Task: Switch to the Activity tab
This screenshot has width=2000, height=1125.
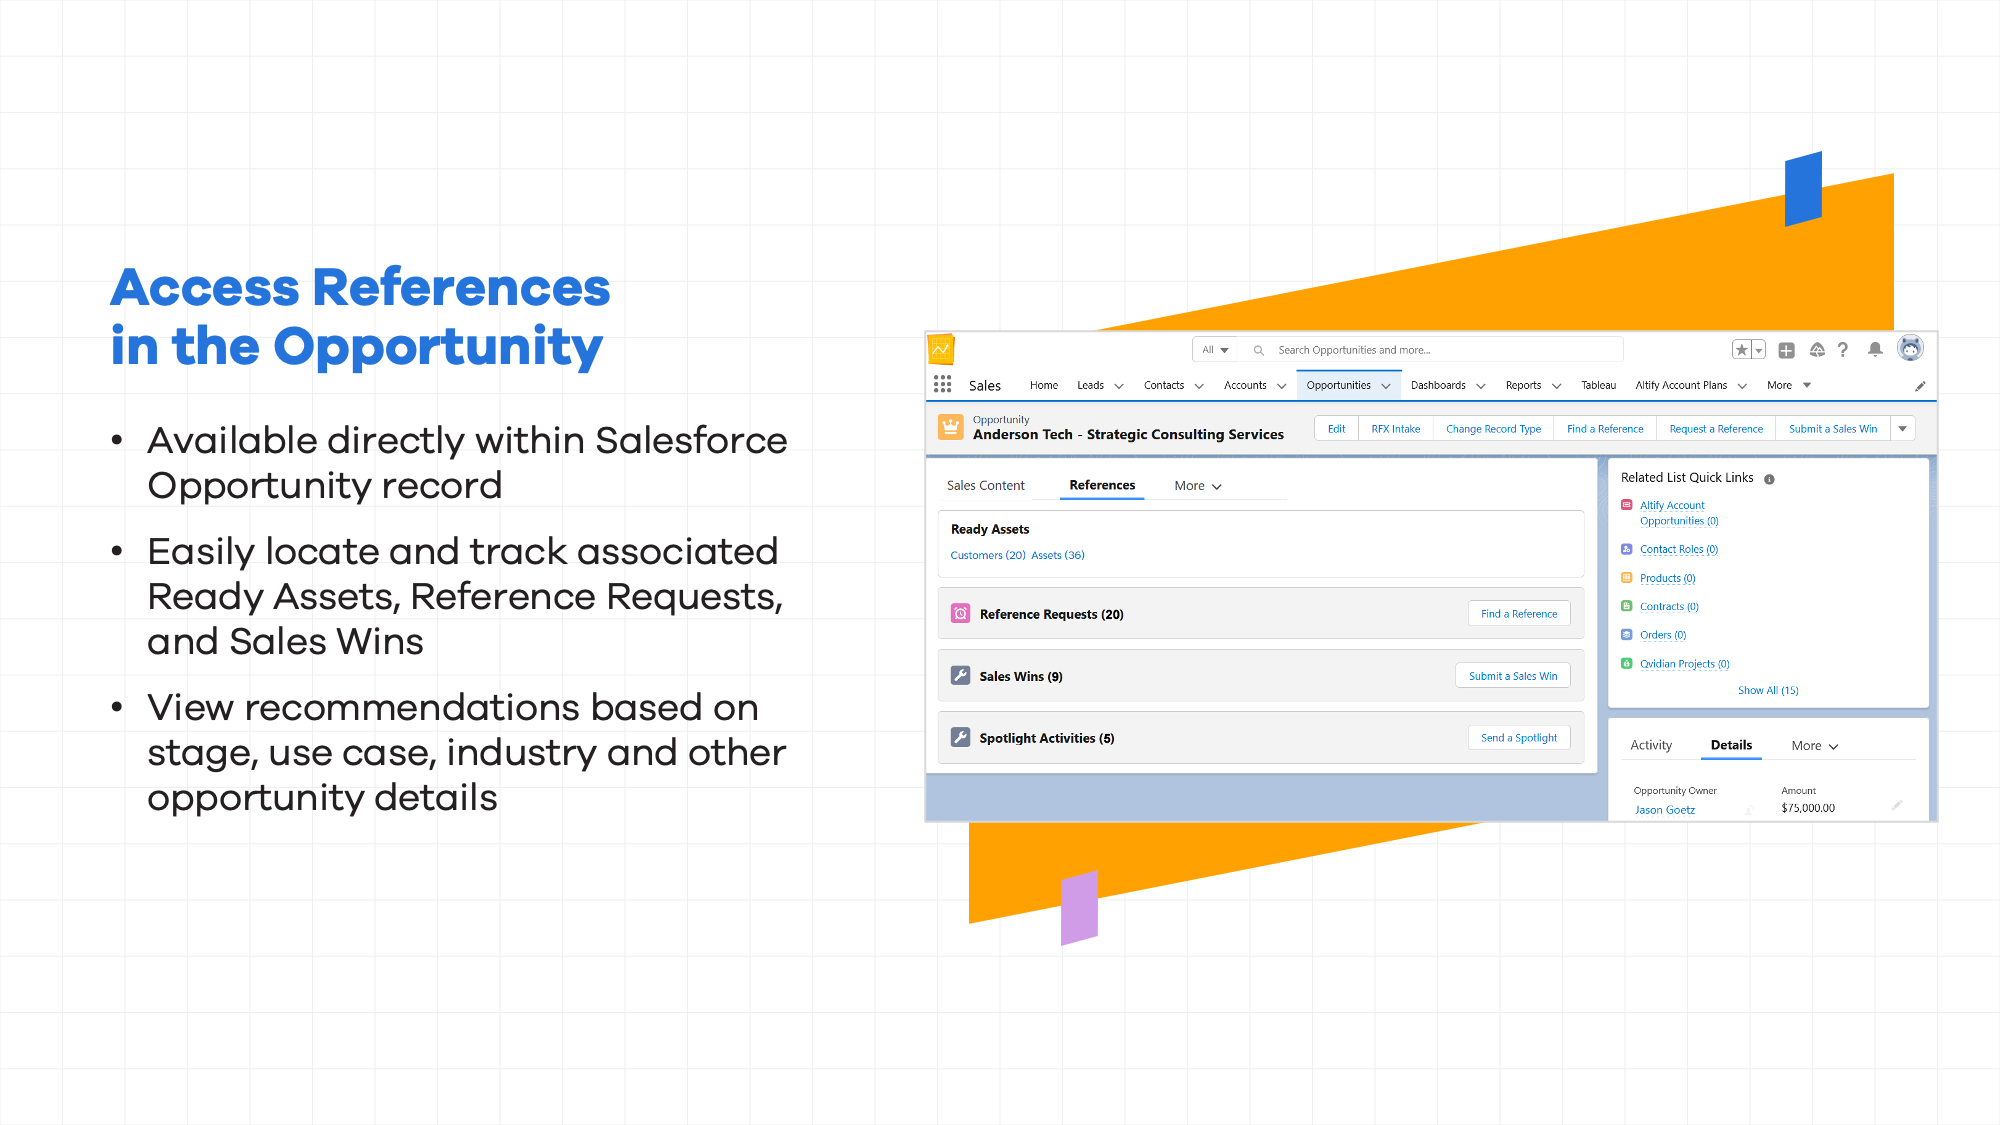Action: (x=1650, y=746)
